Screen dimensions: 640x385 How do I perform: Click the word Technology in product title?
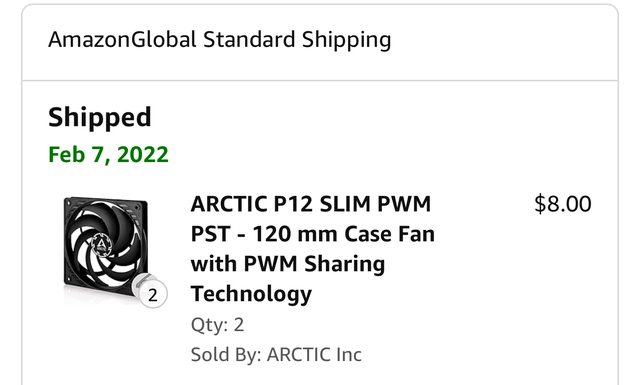click(251, 294)
